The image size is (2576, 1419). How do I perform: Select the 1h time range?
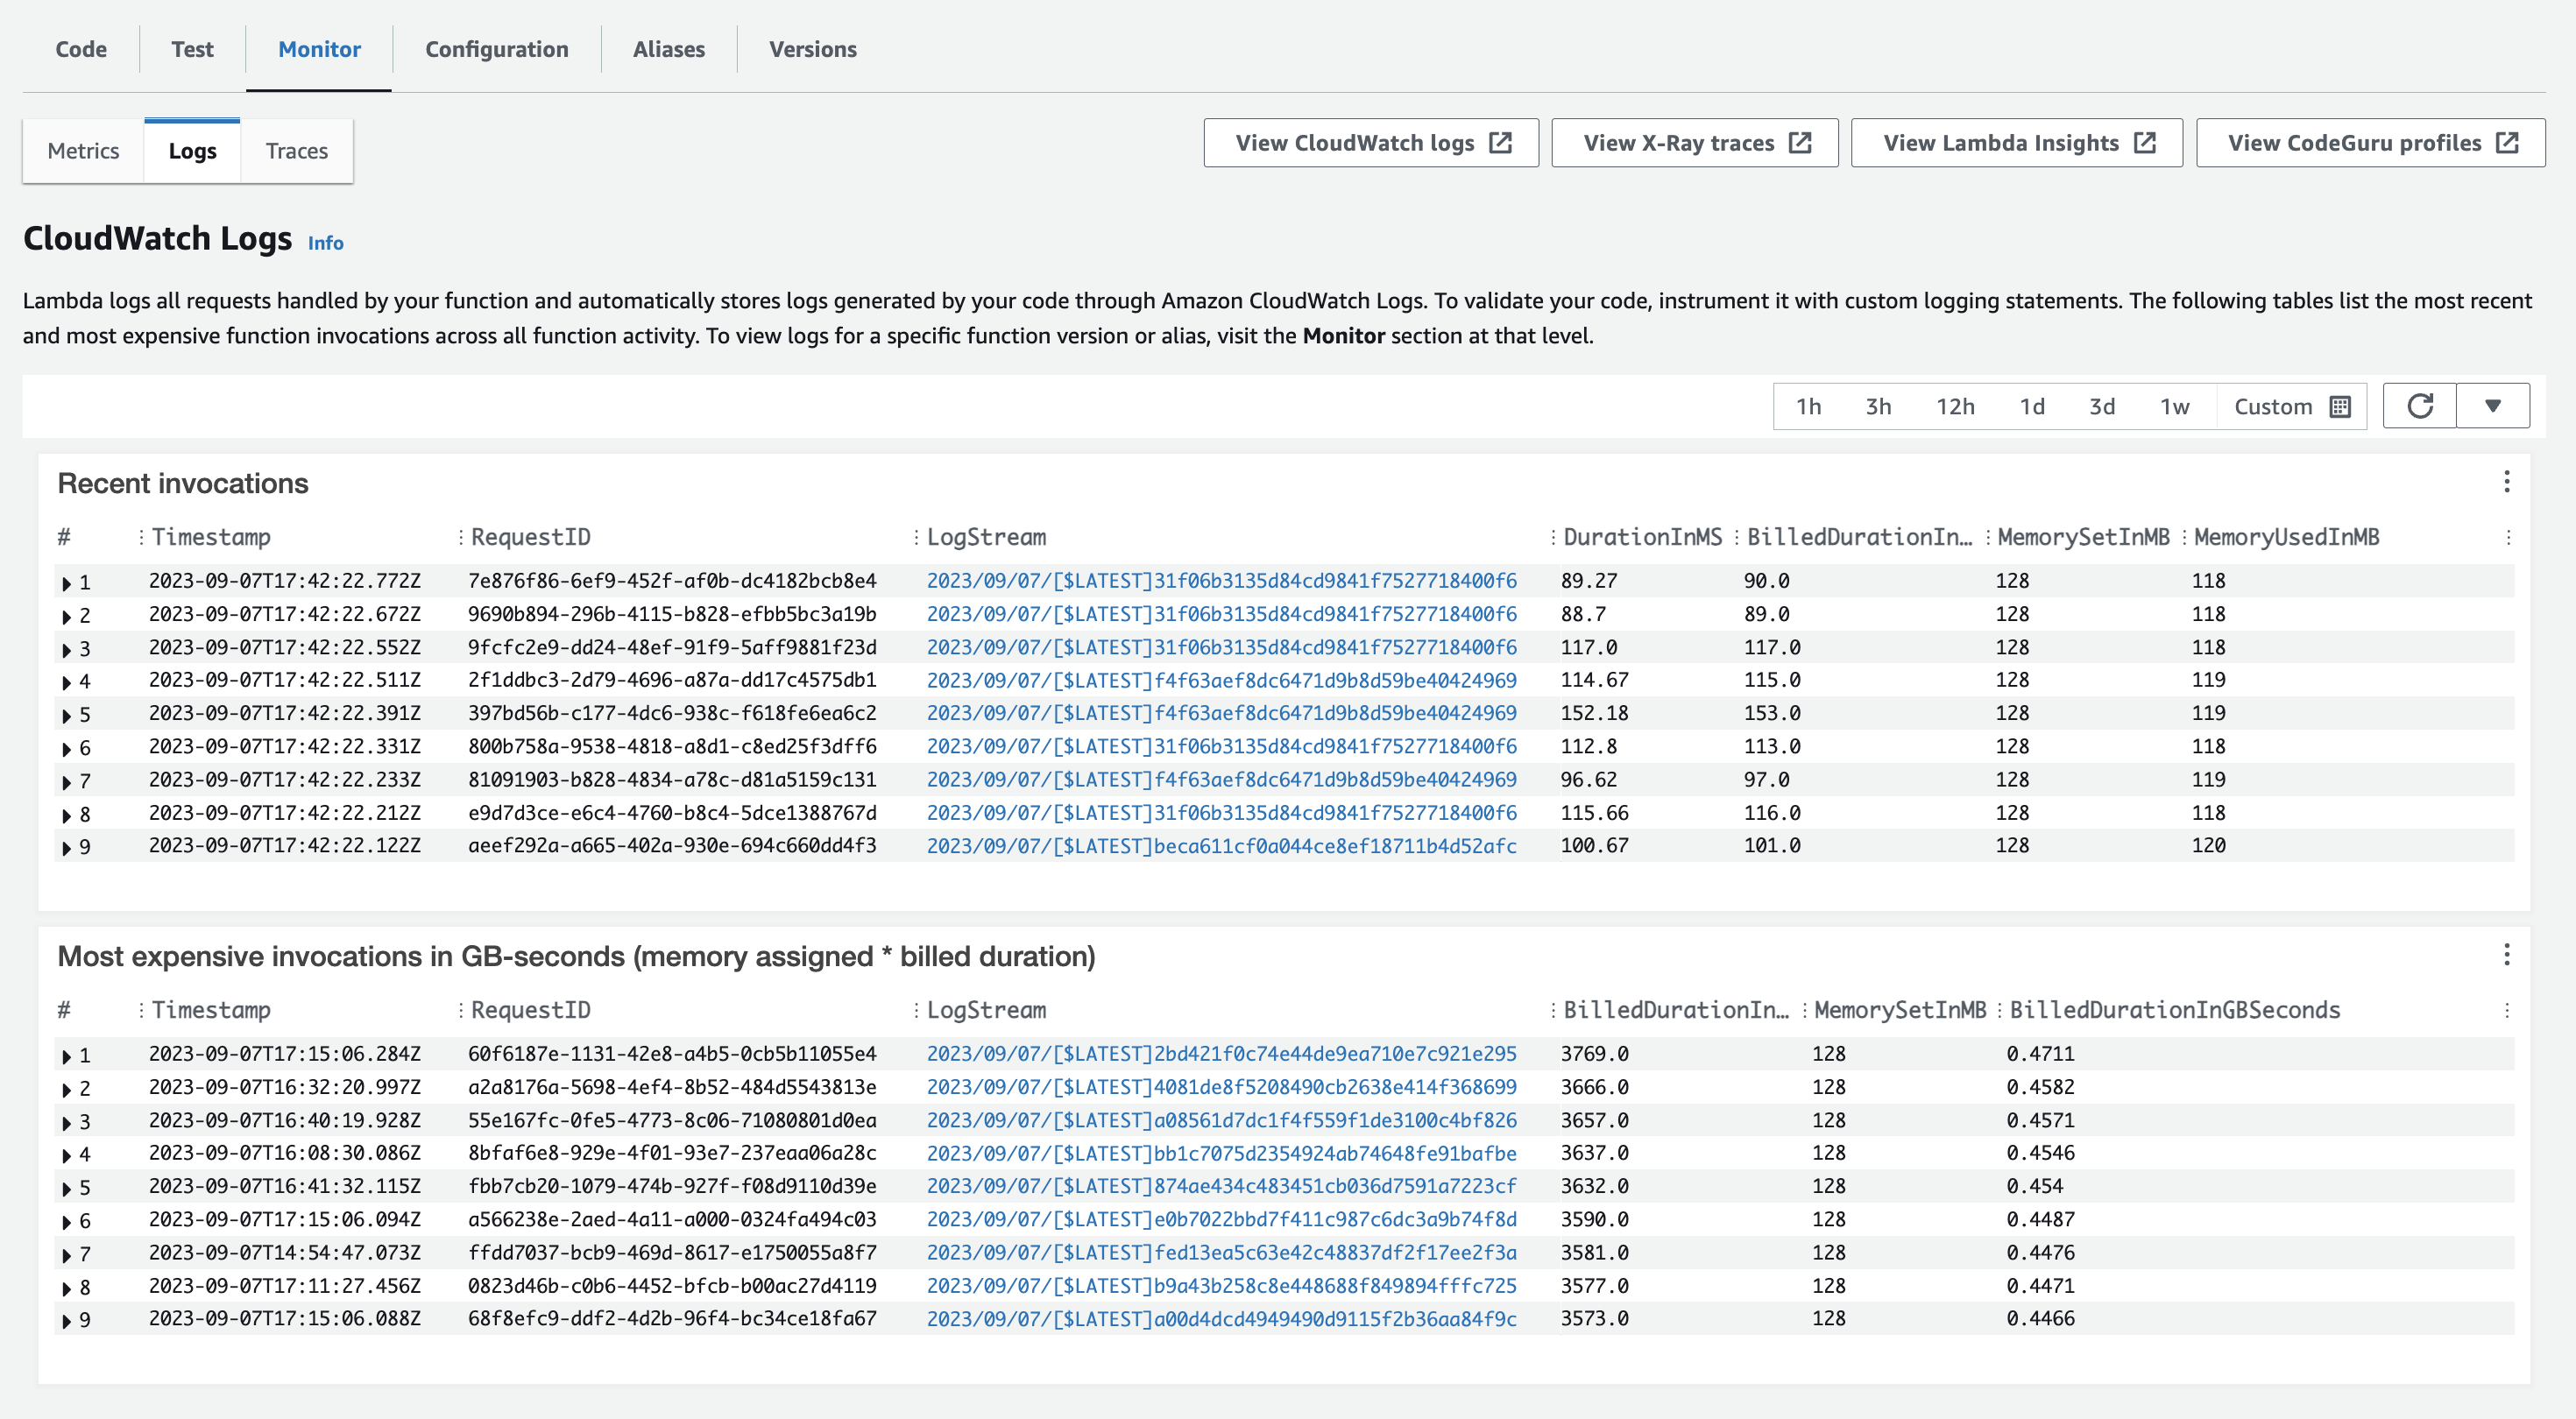[1808, 406]
